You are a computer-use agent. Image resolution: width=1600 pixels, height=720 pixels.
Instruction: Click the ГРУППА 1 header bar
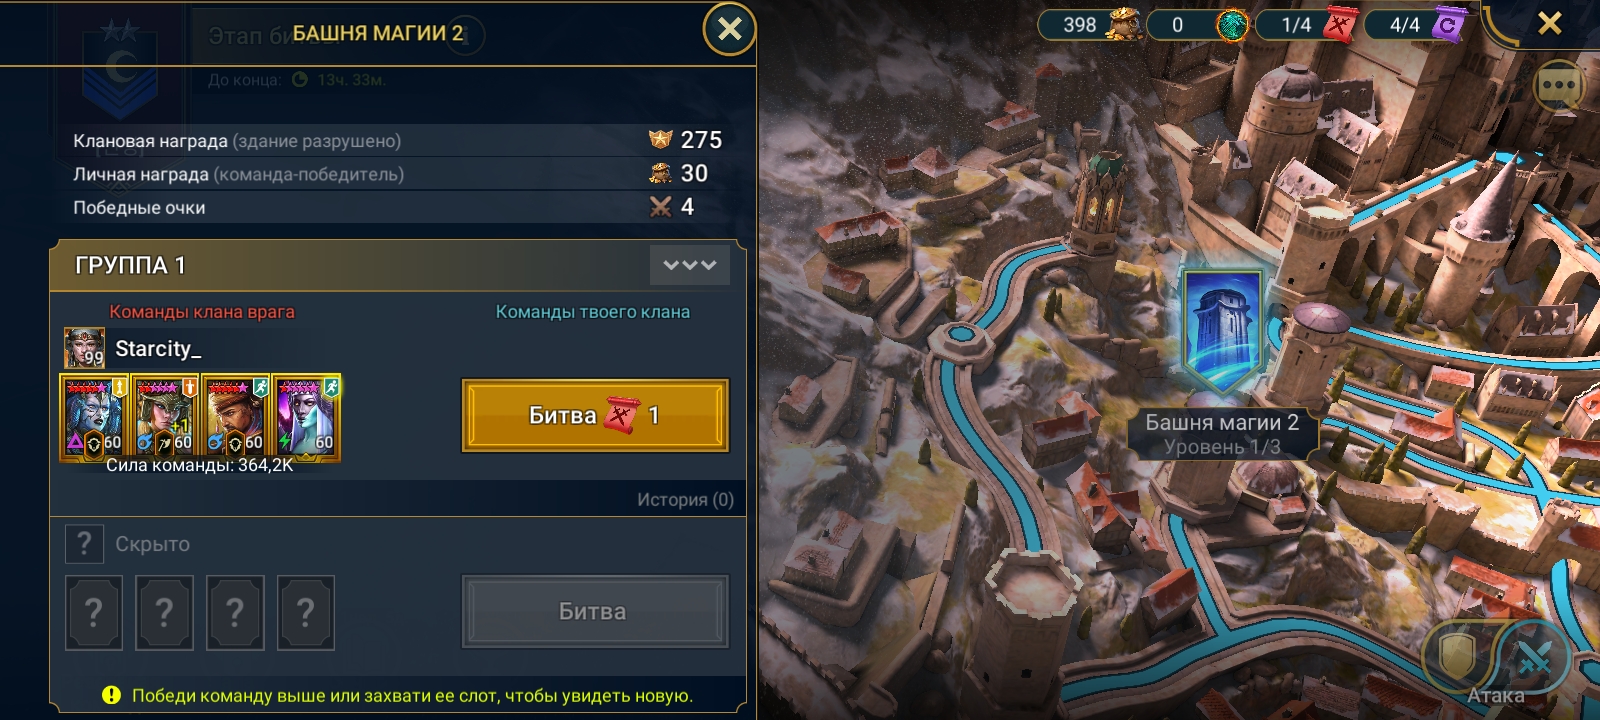(x=398, y=265)
